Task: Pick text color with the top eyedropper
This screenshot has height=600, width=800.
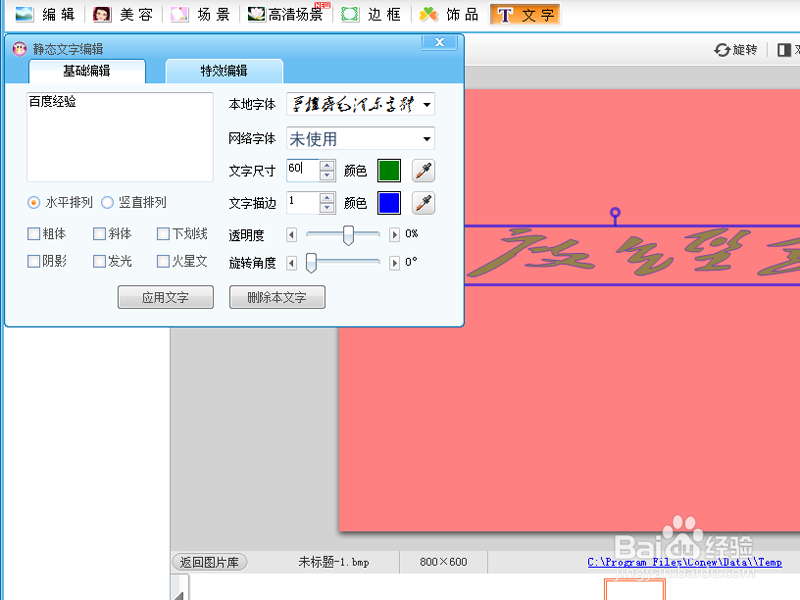Action: pyautogui.click(x=423, y=170)
